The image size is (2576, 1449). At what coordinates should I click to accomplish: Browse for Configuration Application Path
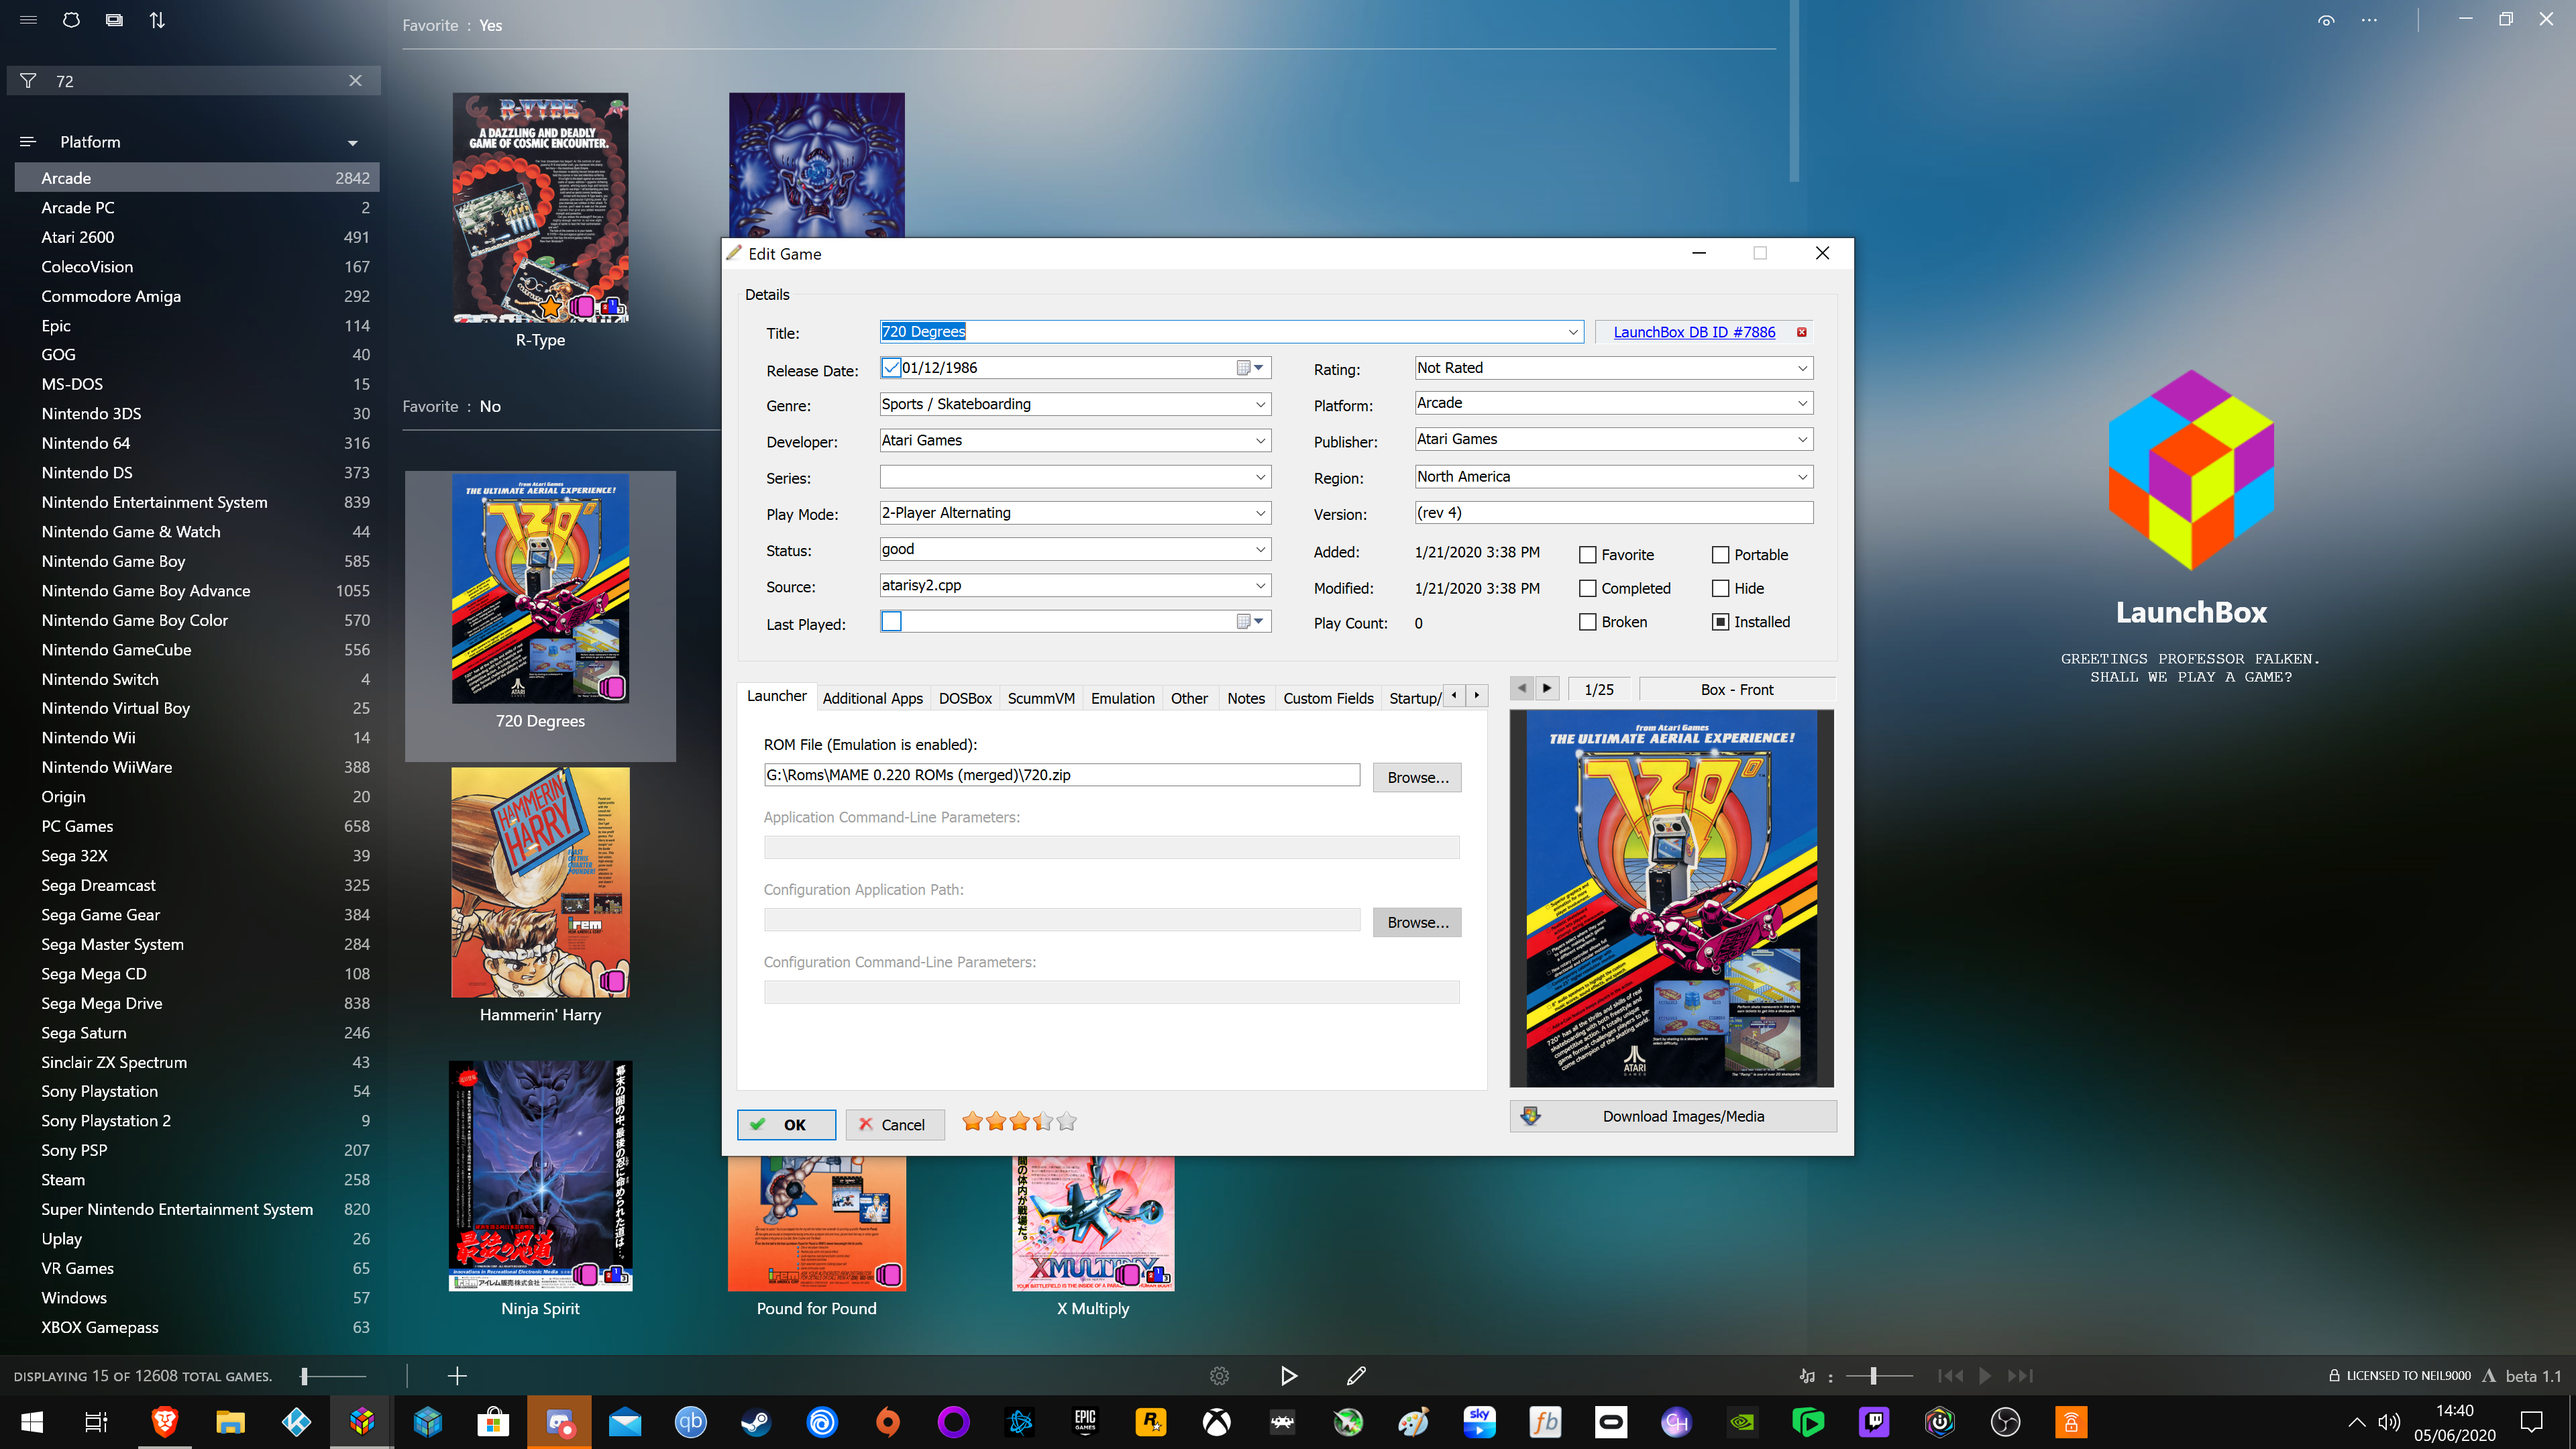[1417, 922]
